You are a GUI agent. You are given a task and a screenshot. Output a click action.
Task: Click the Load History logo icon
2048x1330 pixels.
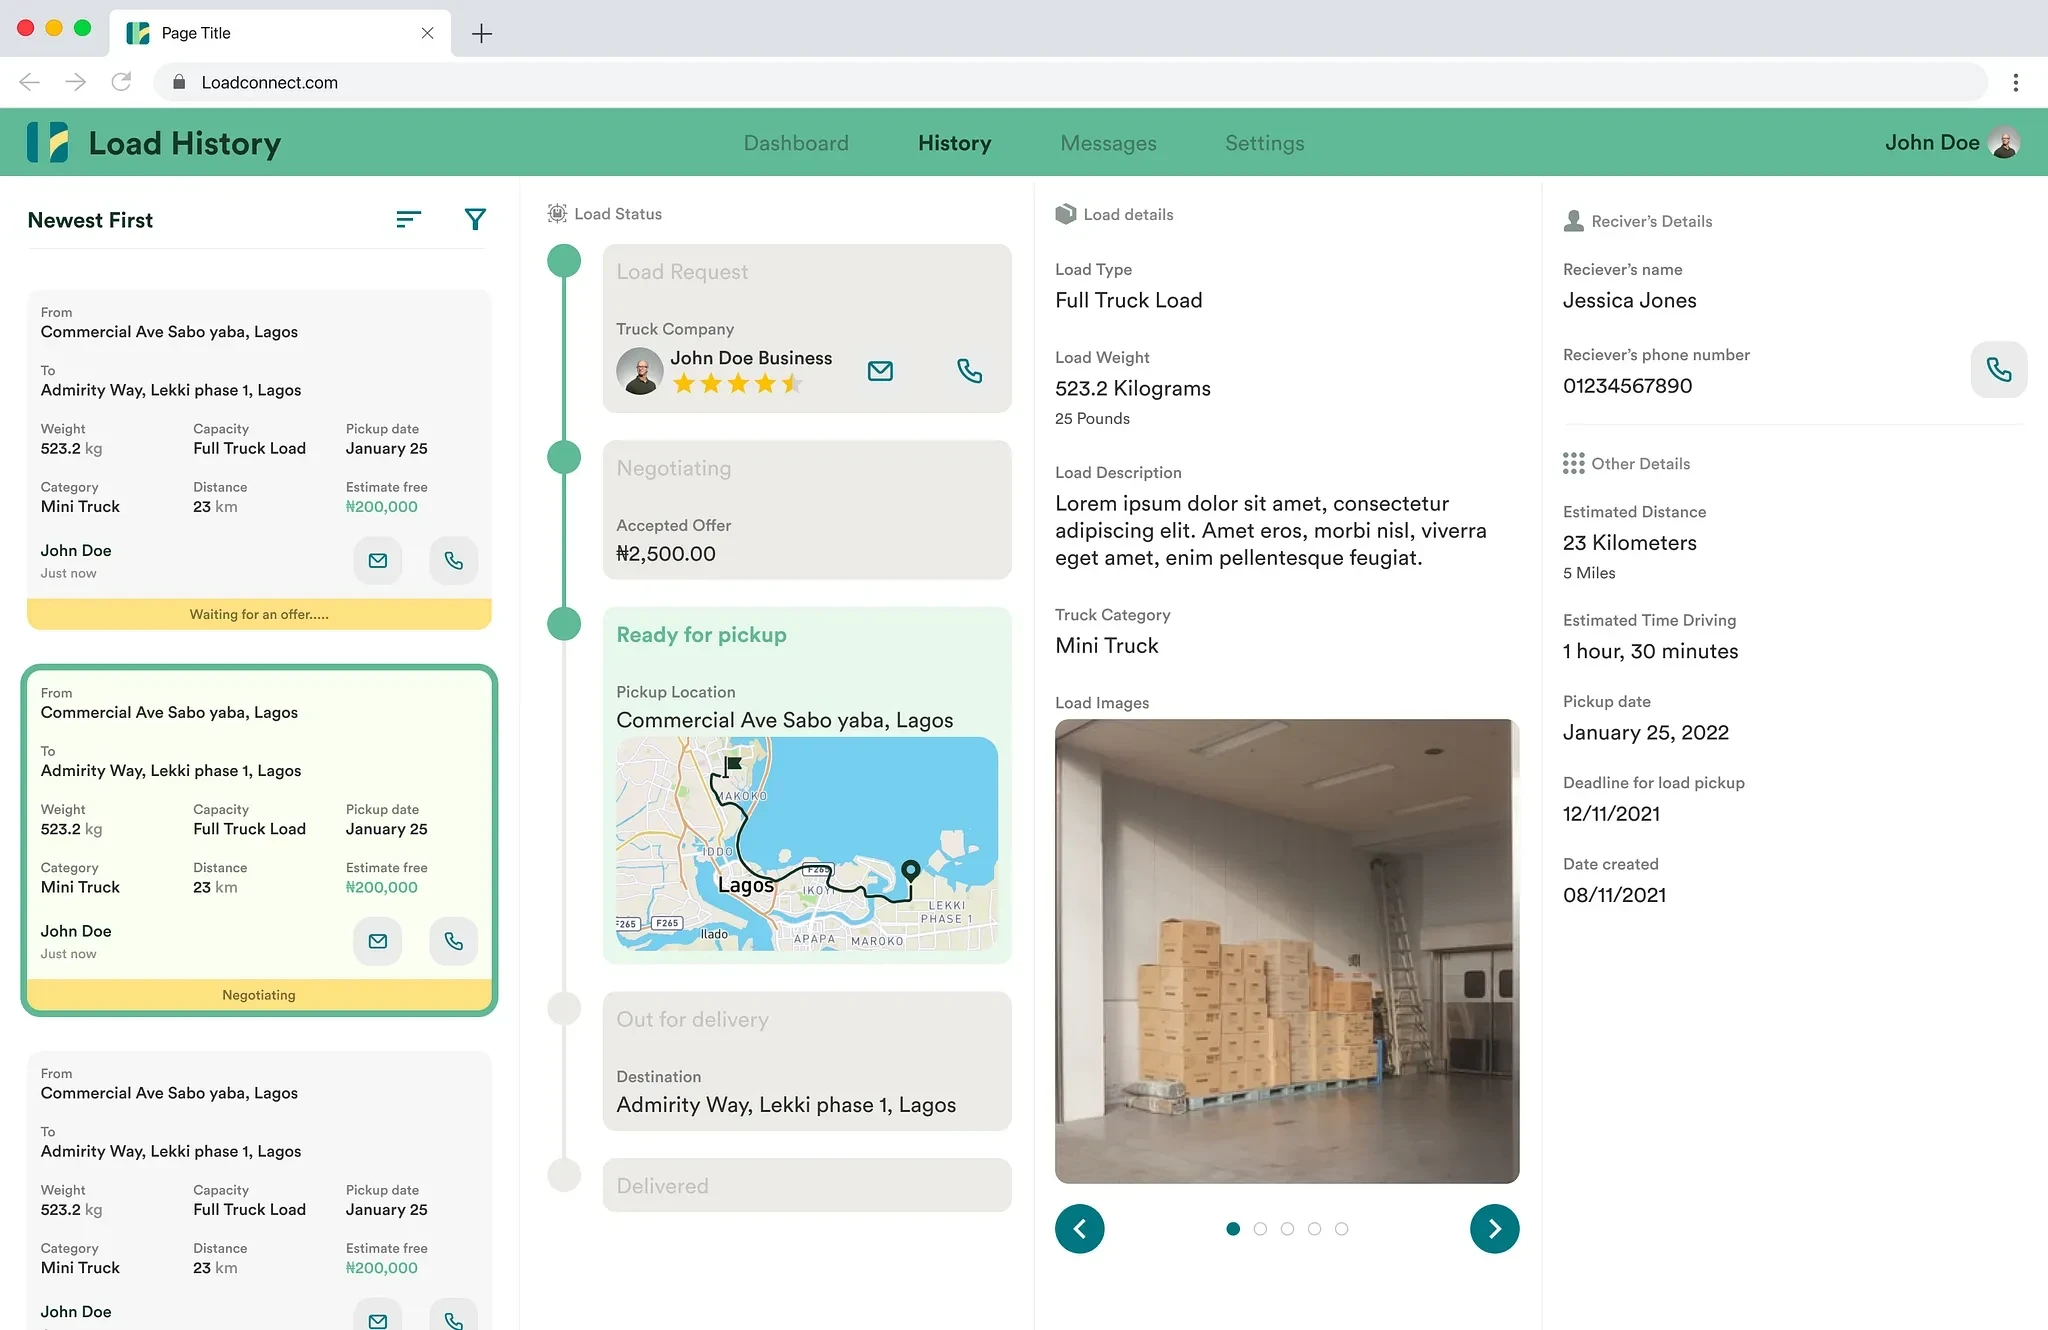pyautogui.click(x=48, y=143)
